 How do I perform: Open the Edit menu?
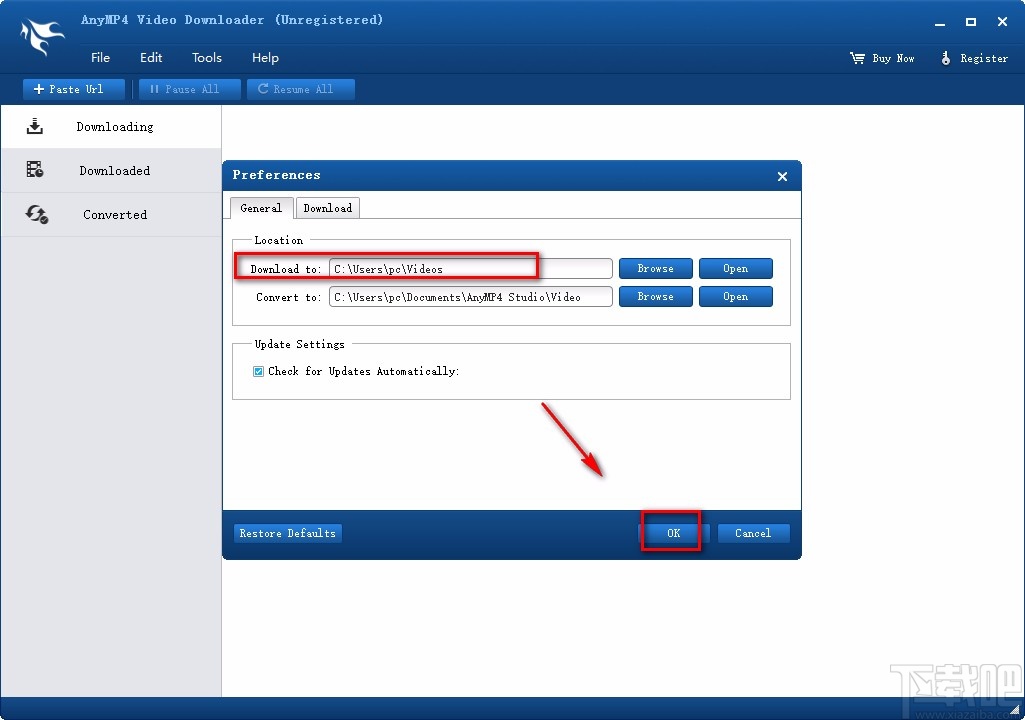pyautogui.click(x=151, y=58)
